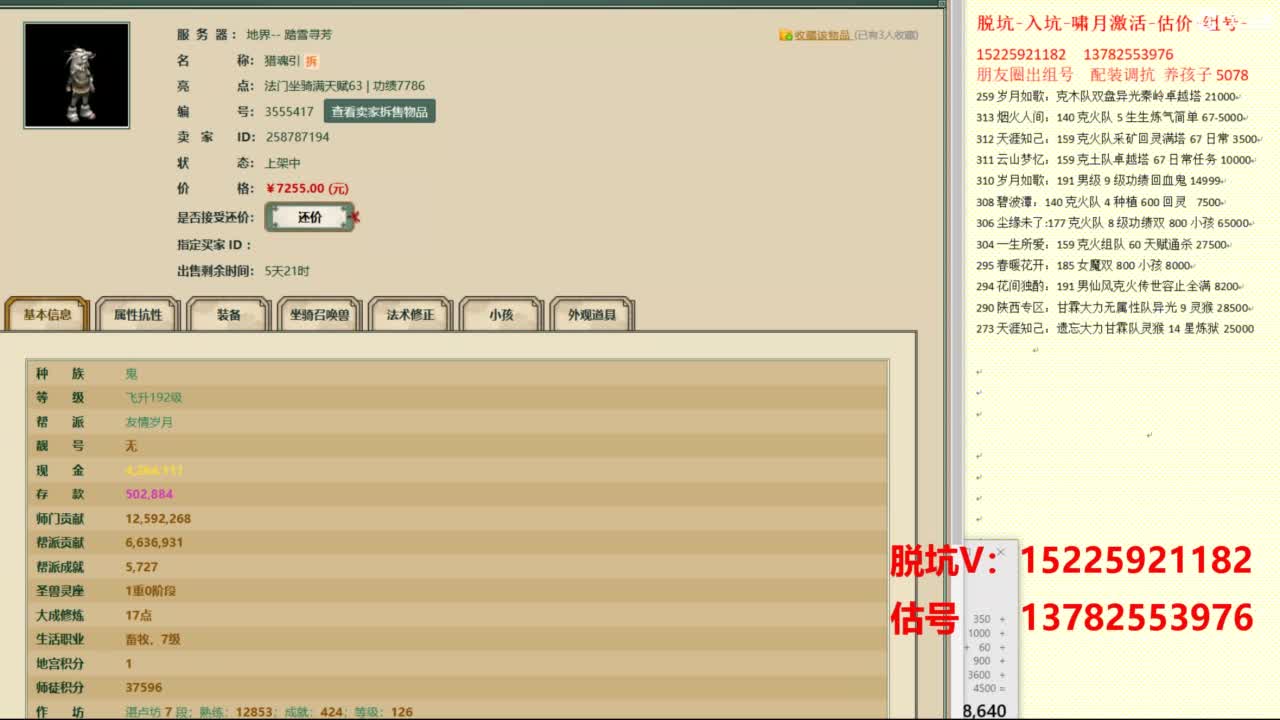Screen dimensions: 1280x720
Task: Click the note line starting 306 尘缘未了
Action: click(1113, 223)
